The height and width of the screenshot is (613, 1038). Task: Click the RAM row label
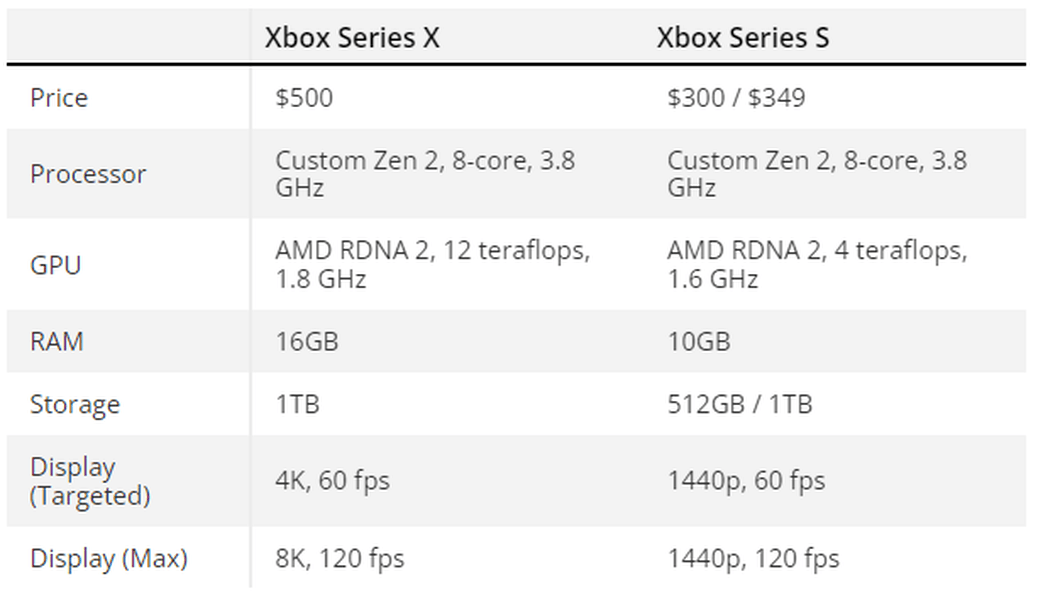(x=57, y=342)
